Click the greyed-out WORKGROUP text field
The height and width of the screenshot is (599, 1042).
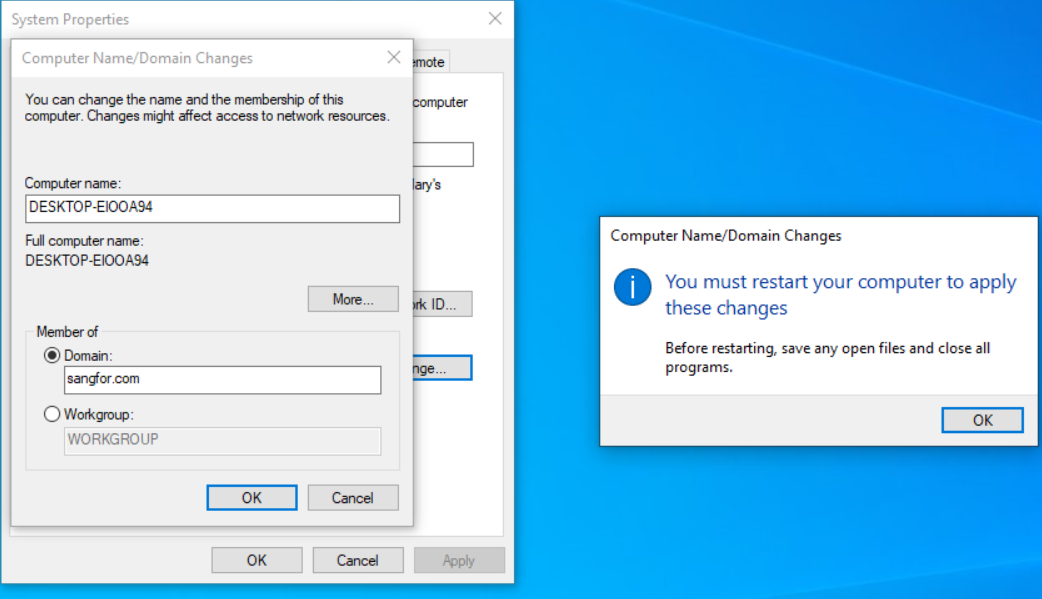click(x=222, y=440)
